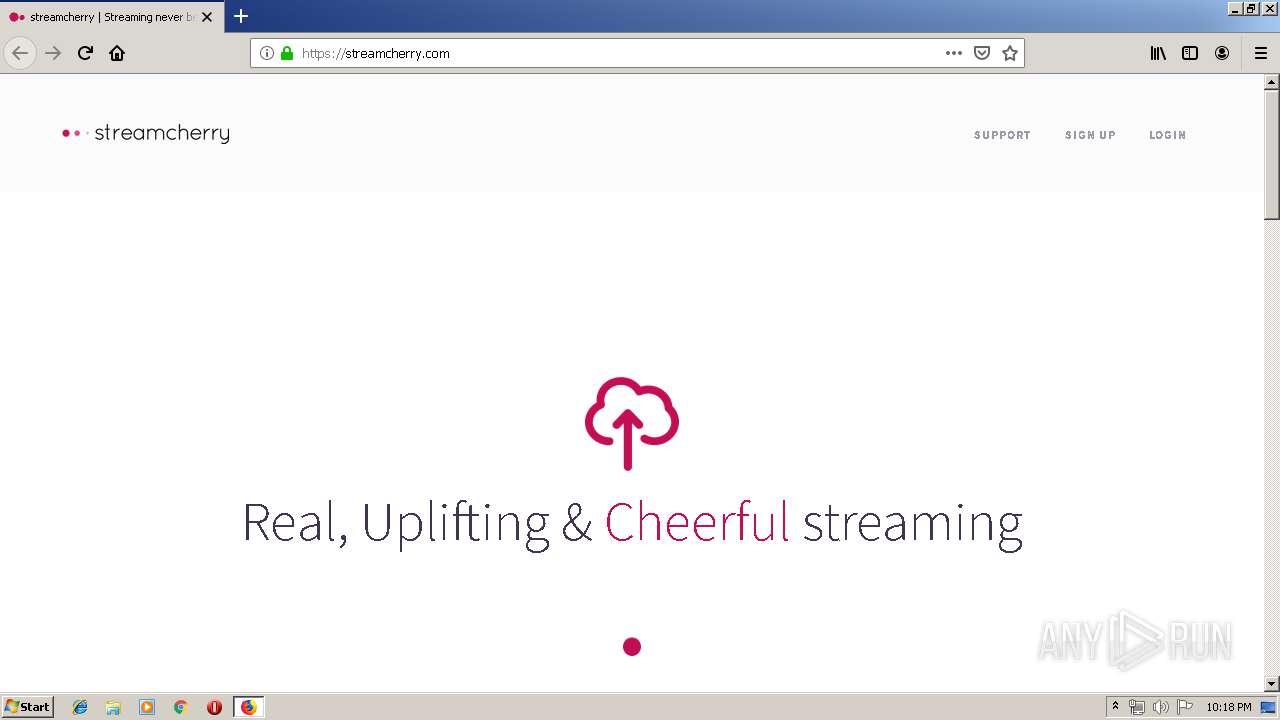The image size is (1280, 720).
Task: Launch Chrome from the taskbar
Action: click(x=180, y=707)
